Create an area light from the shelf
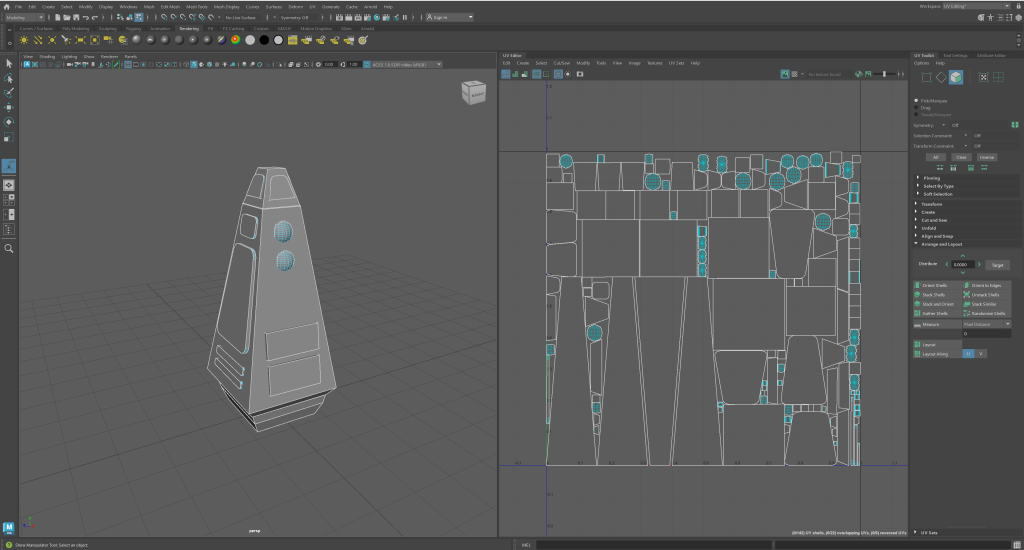1024x550 pixels. 80,40
